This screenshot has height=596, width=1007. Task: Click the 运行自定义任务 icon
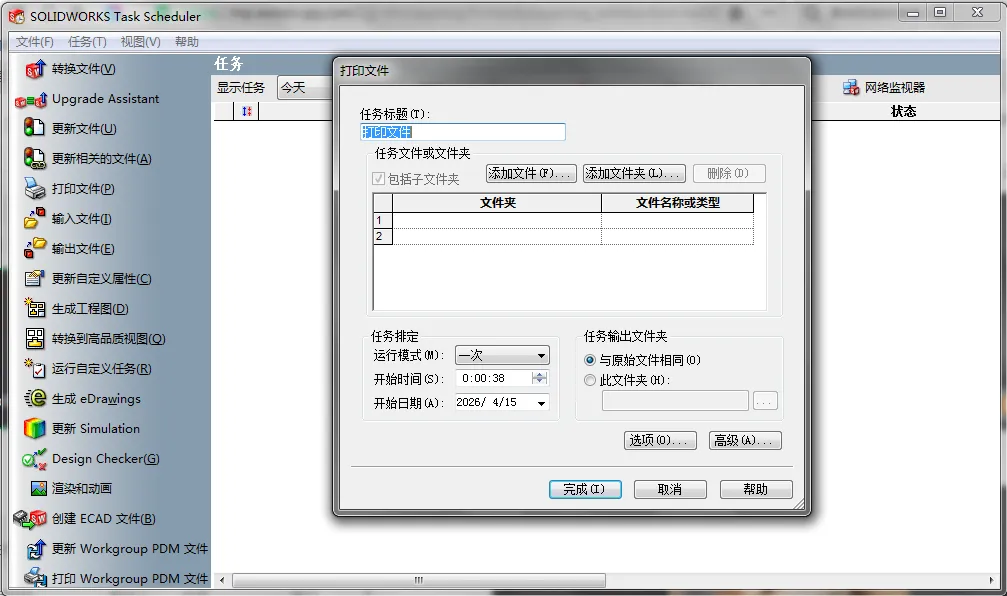coord(35,368)
